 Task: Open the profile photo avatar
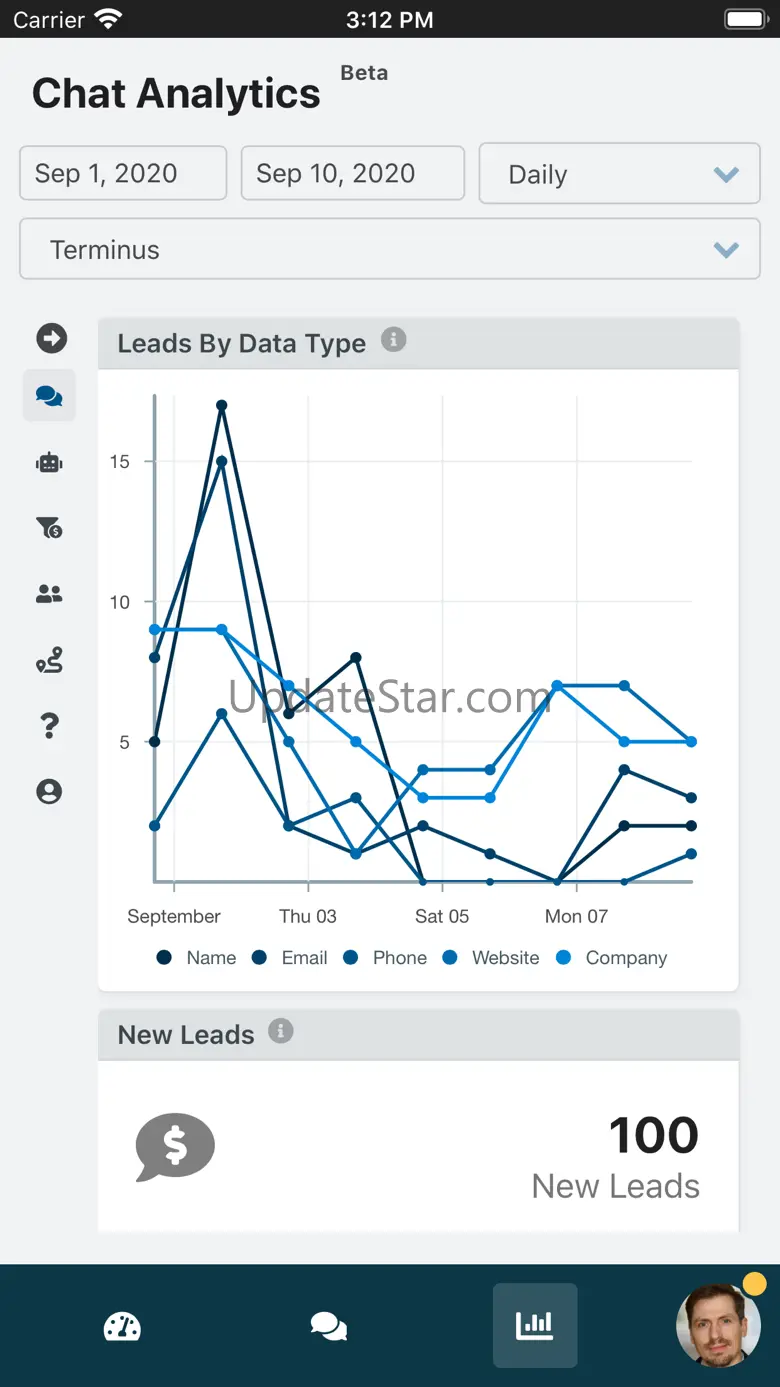click(x=718, y=1325)
